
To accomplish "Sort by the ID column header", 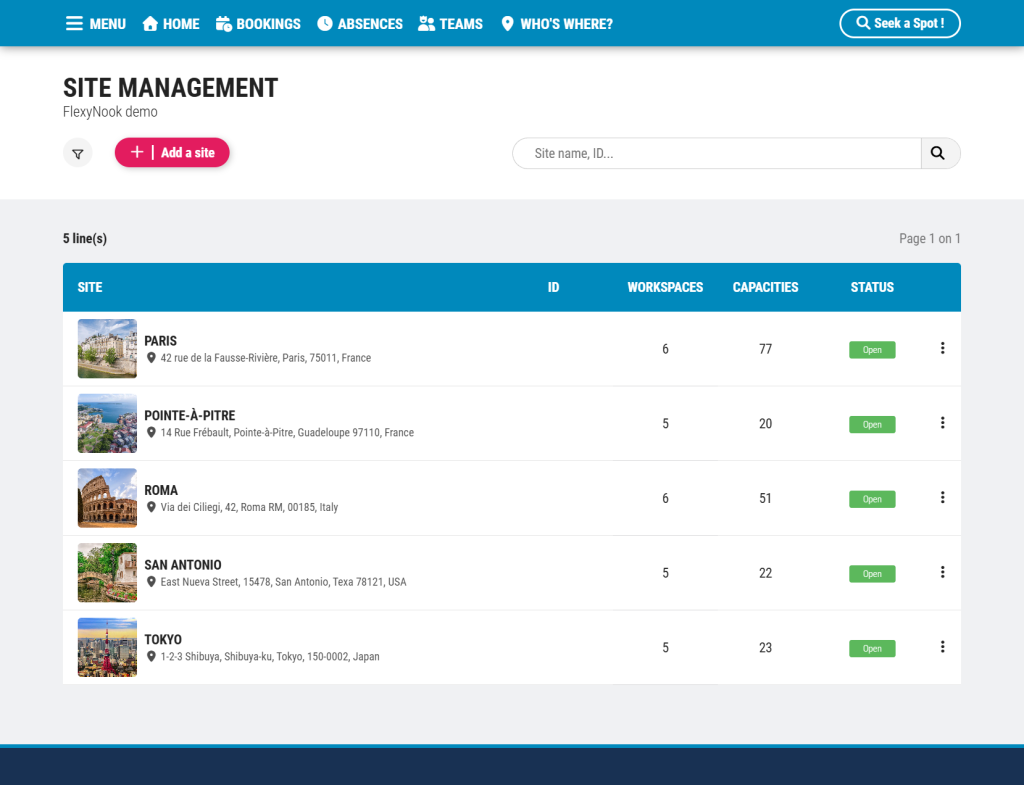I will coord(554,287).
